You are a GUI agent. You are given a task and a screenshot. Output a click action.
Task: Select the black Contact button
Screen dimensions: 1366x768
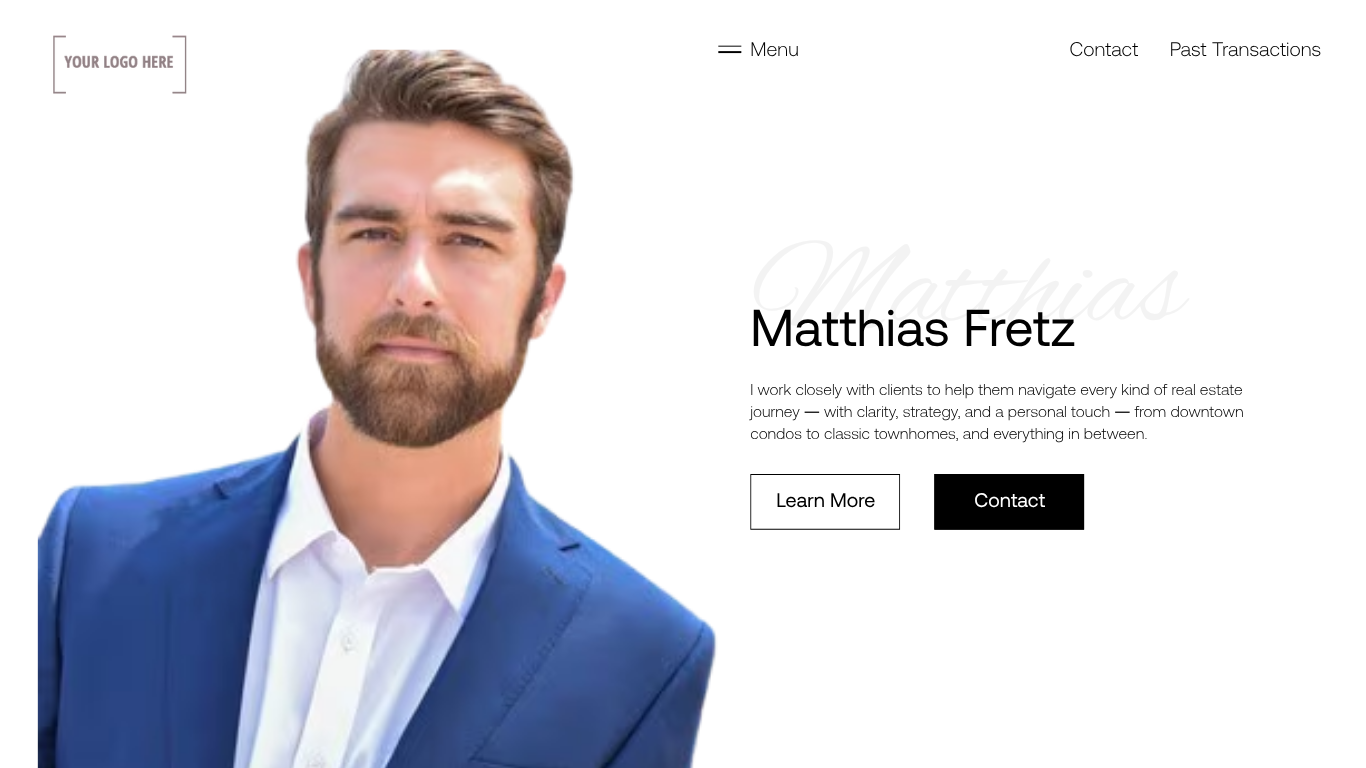[x=1009, y=502]
